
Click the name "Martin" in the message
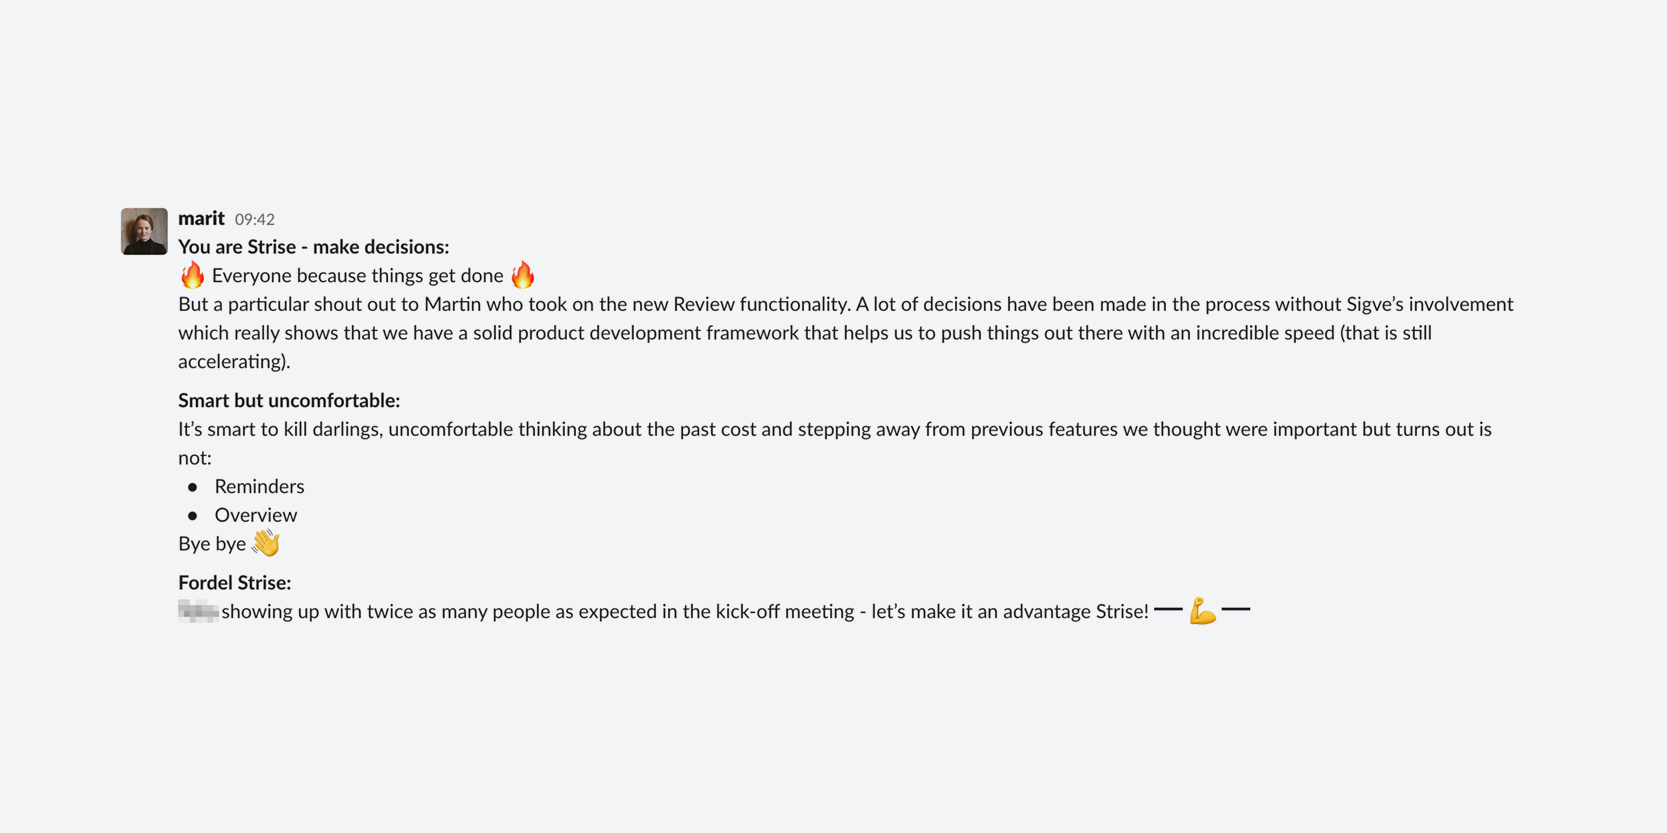pos(452,304)
